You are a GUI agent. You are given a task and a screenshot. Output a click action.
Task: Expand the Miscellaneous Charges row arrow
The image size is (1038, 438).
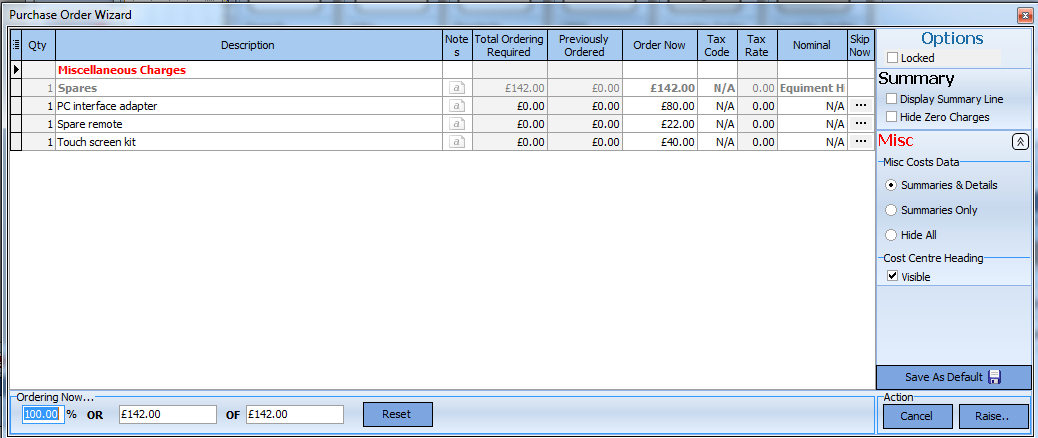tap(16, 71)
